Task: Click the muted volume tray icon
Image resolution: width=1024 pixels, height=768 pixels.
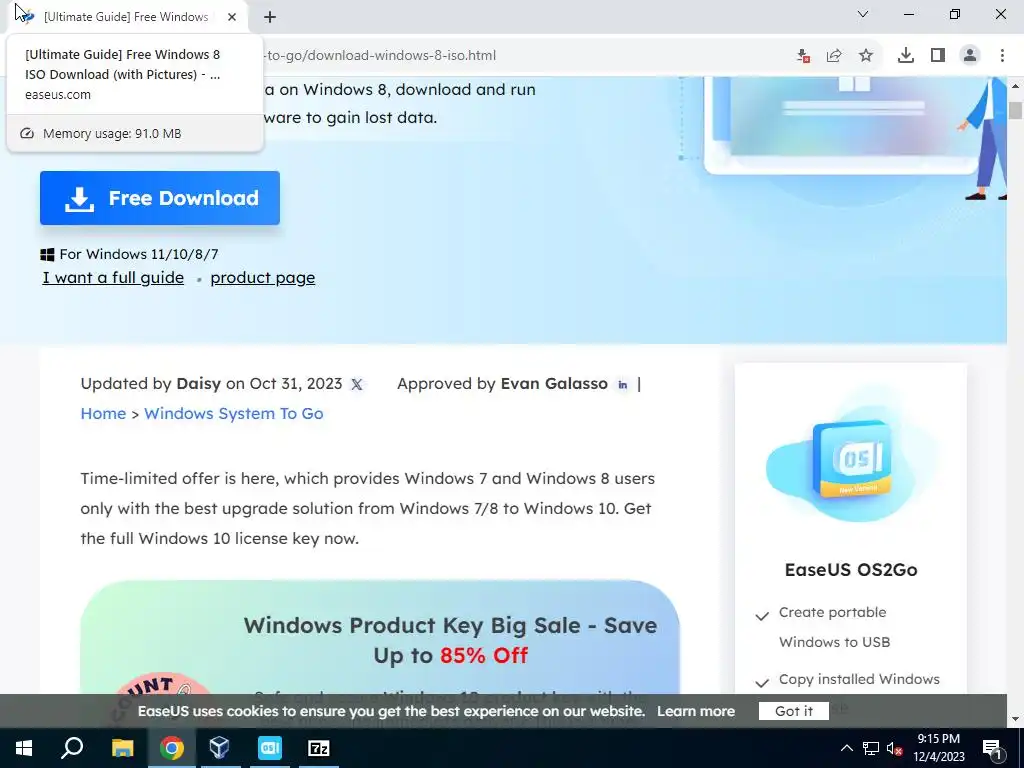Action: [894, 748]
